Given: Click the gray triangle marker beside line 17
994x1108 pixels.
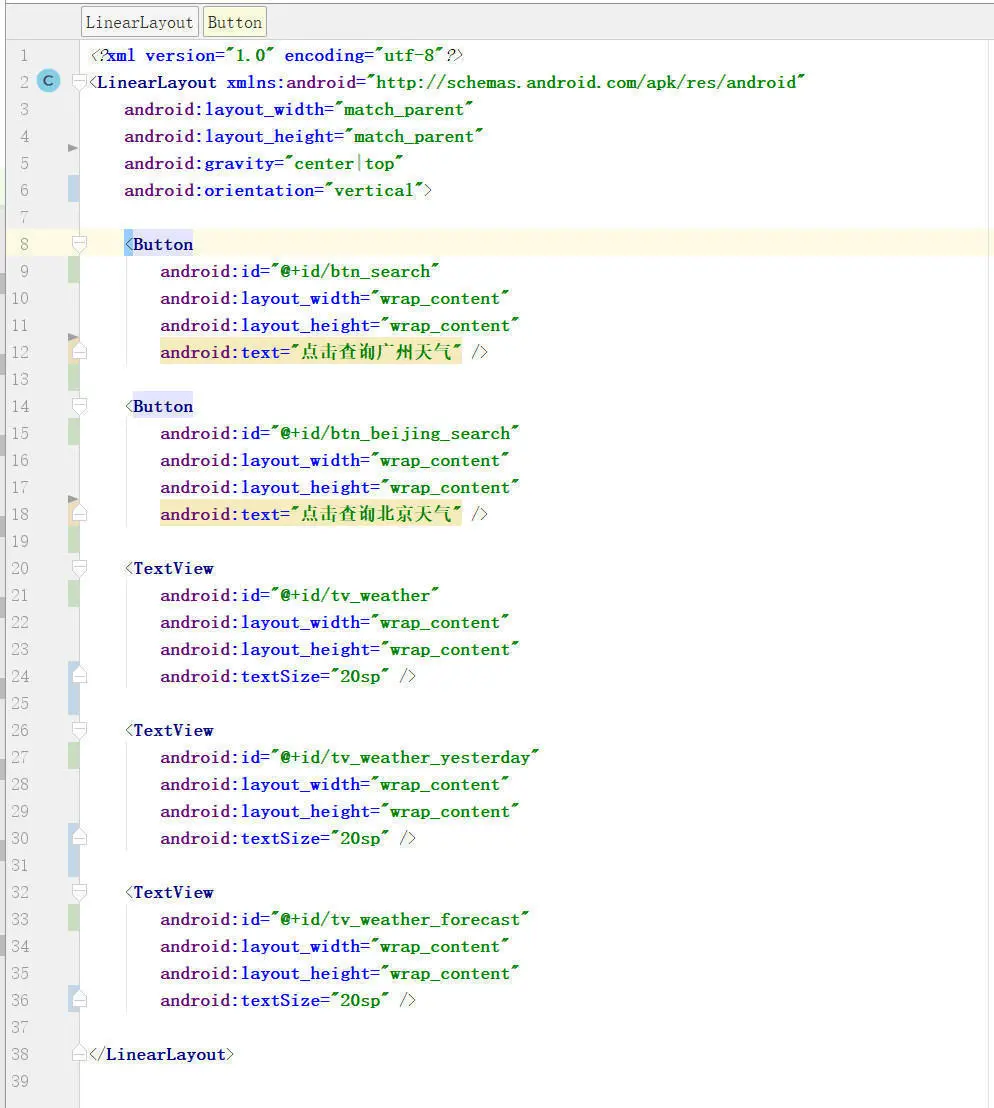Looking at the screenshot, I should (70, 500).
